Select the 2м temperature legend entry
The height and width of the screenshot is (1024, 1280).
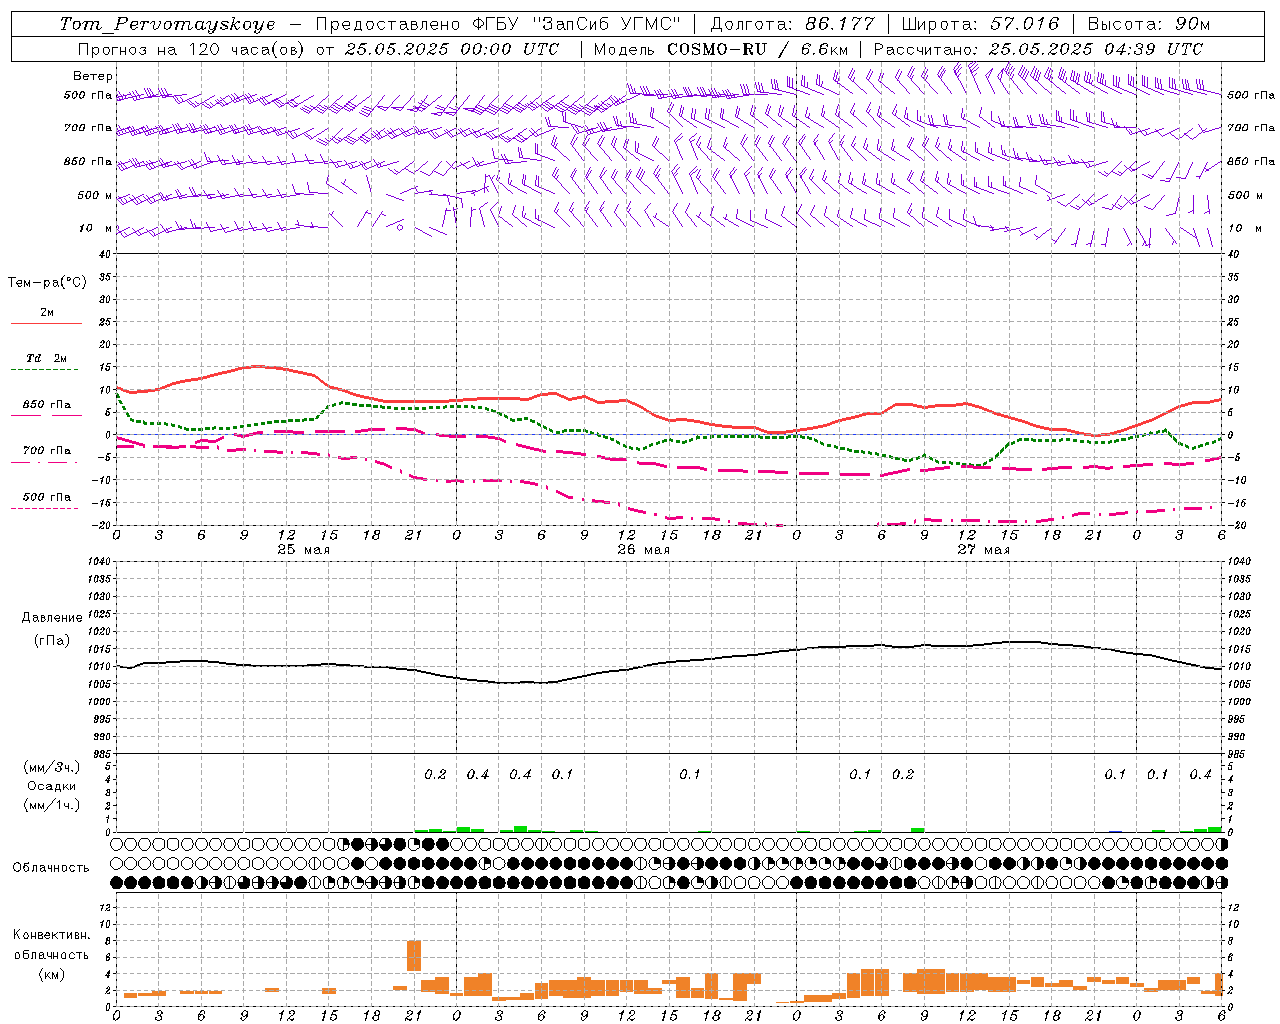tap(47, 312)
